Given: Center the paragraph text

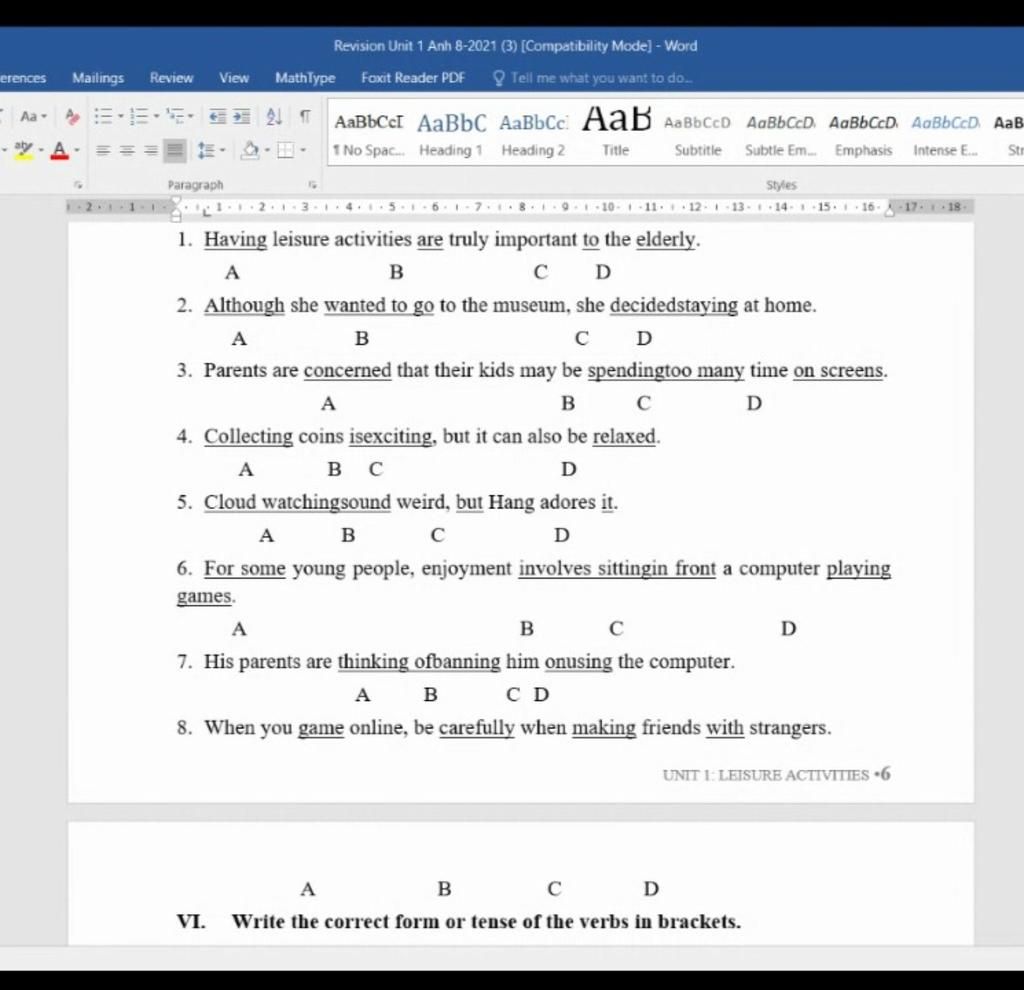Looking at the screenshot, I should click(127, 151).
